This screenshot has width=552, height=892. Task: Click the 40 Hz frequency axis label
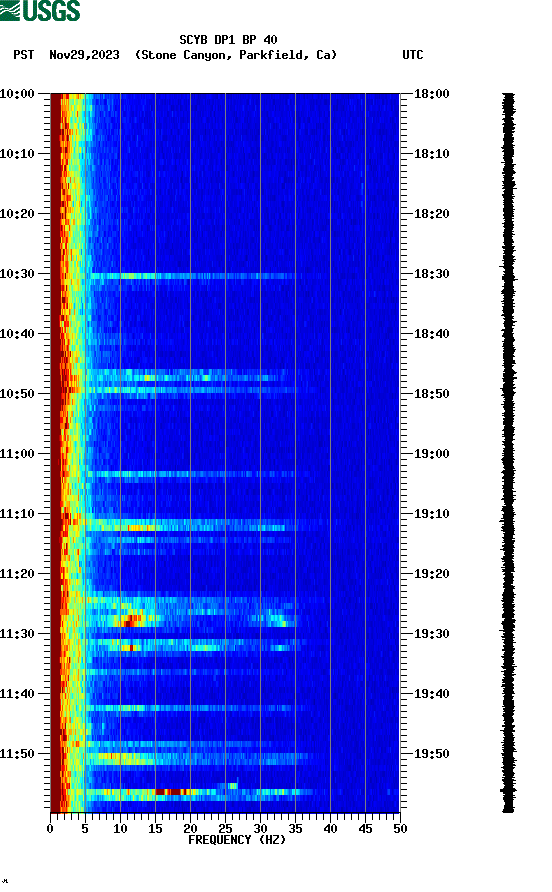(x=331, y=829)
